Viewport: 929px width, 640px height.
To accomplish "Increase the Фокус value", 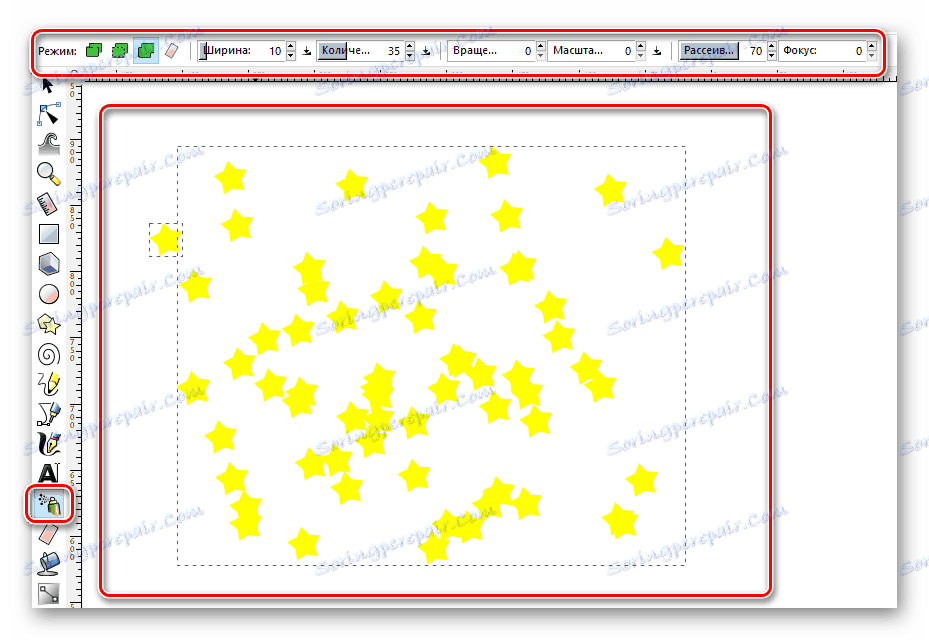I will click(x=872, y=46).
